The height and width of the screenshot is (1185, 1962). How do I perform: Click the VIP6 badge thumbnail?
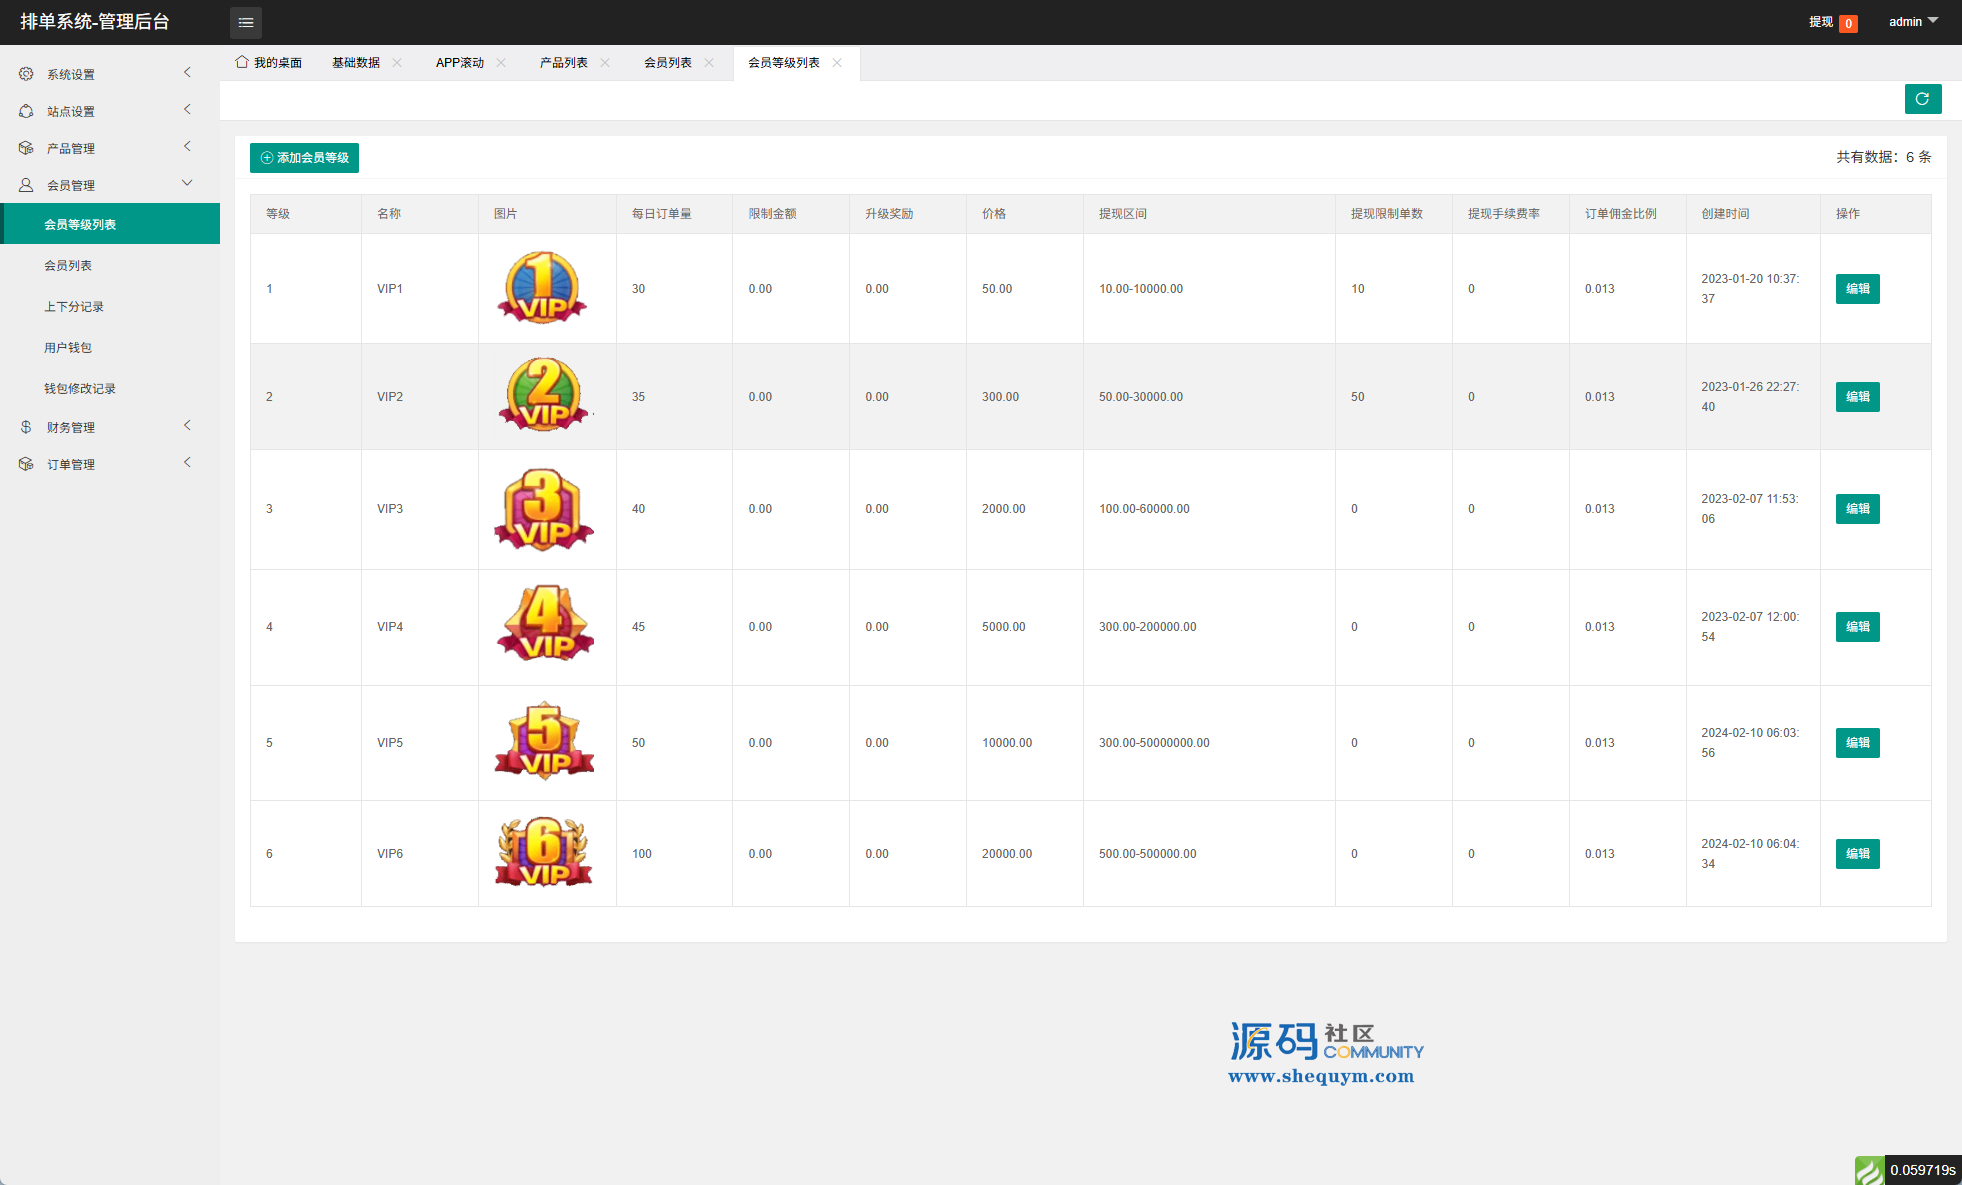(544, 852)
